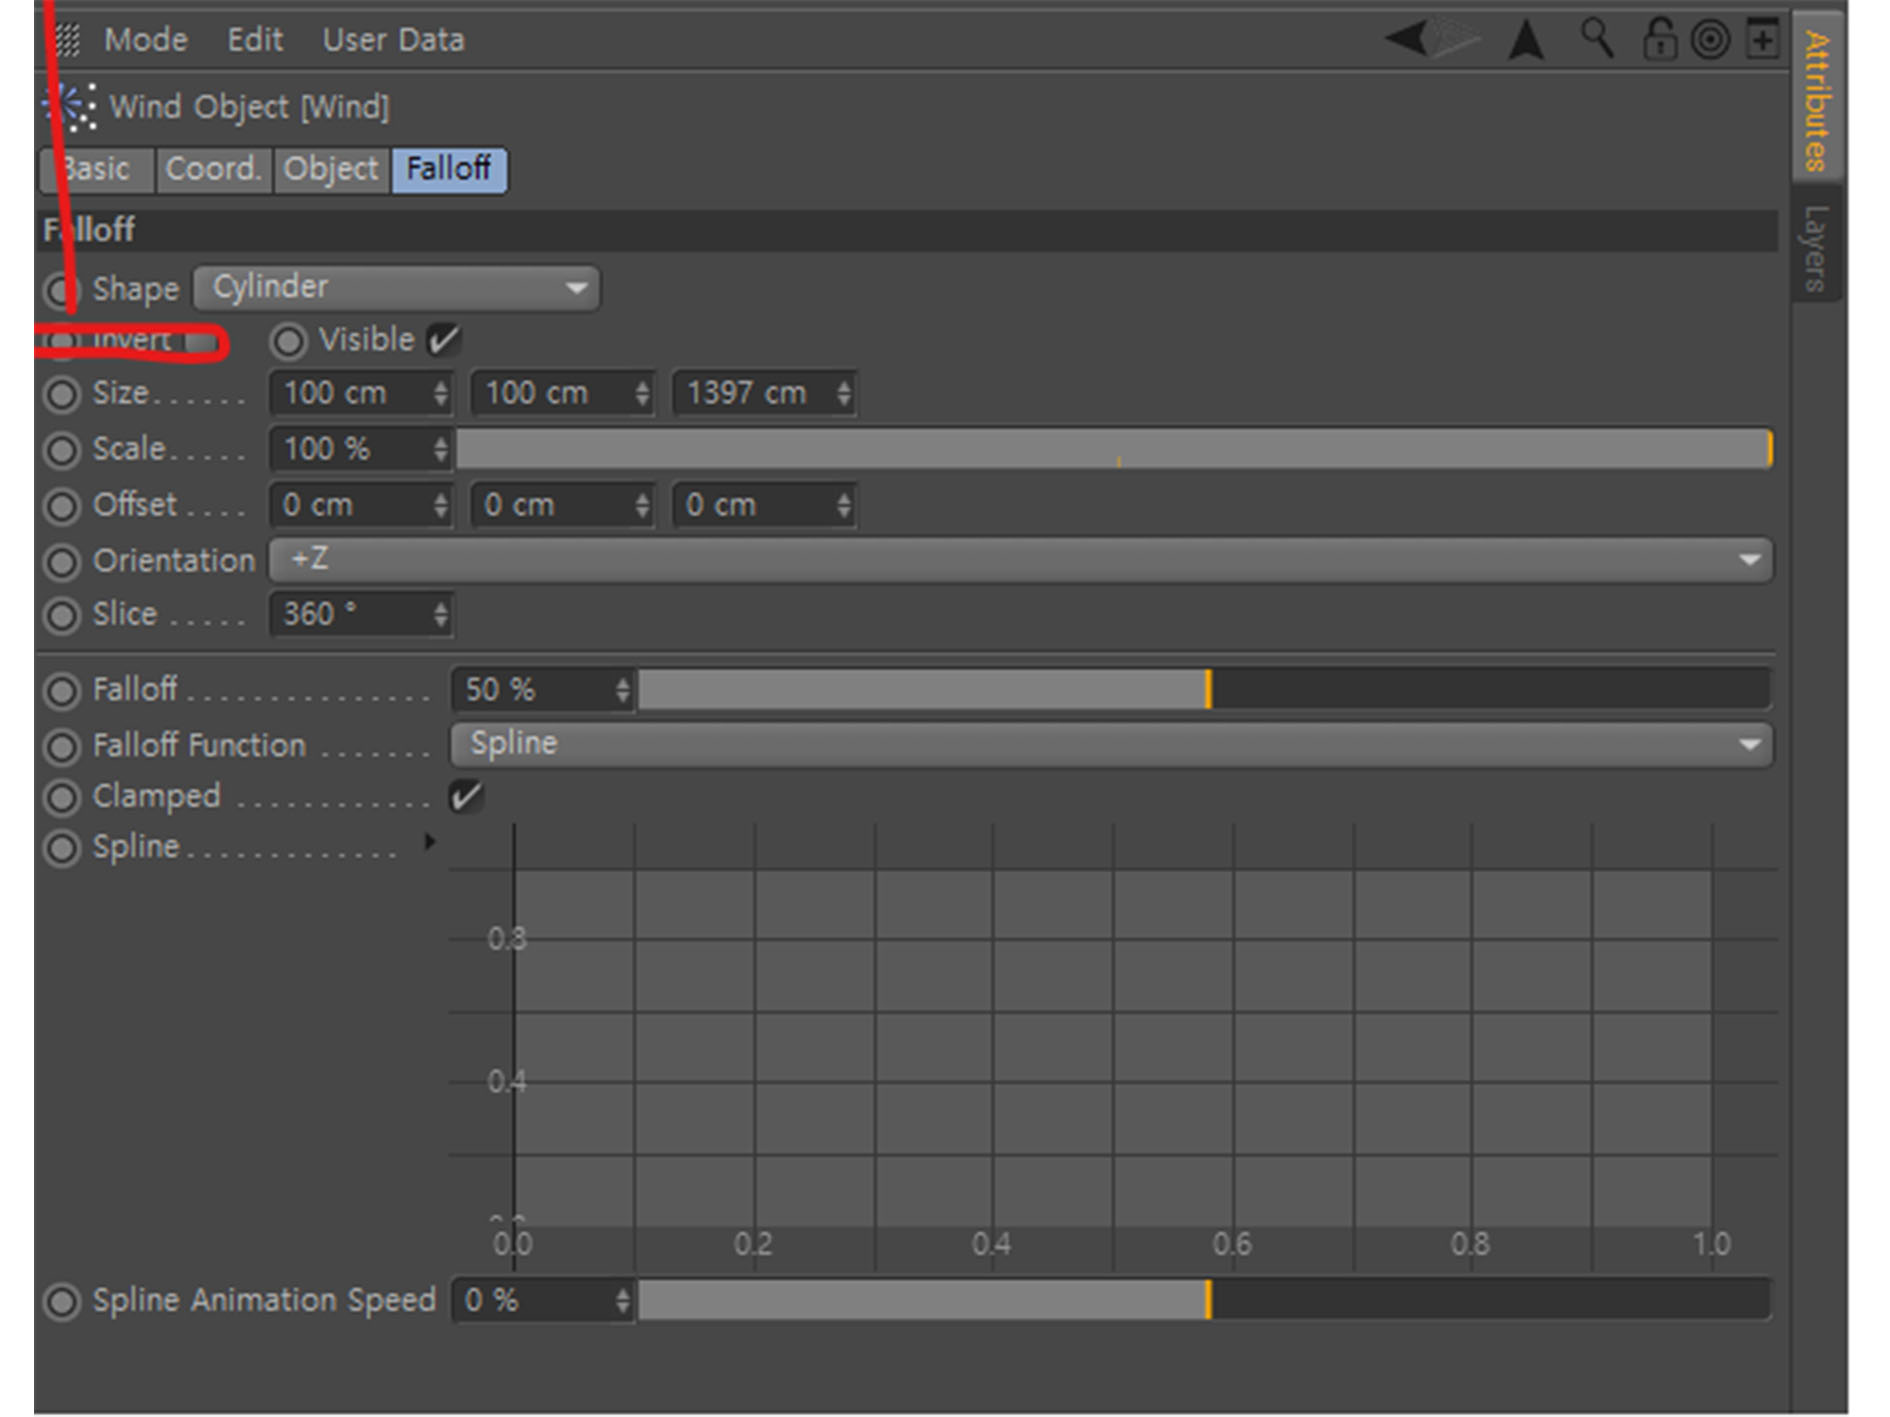Open the Falloff Function Spline dropdown
The height and width of the screenshot is (1417, 1890).
click(x=1112, y=745)
